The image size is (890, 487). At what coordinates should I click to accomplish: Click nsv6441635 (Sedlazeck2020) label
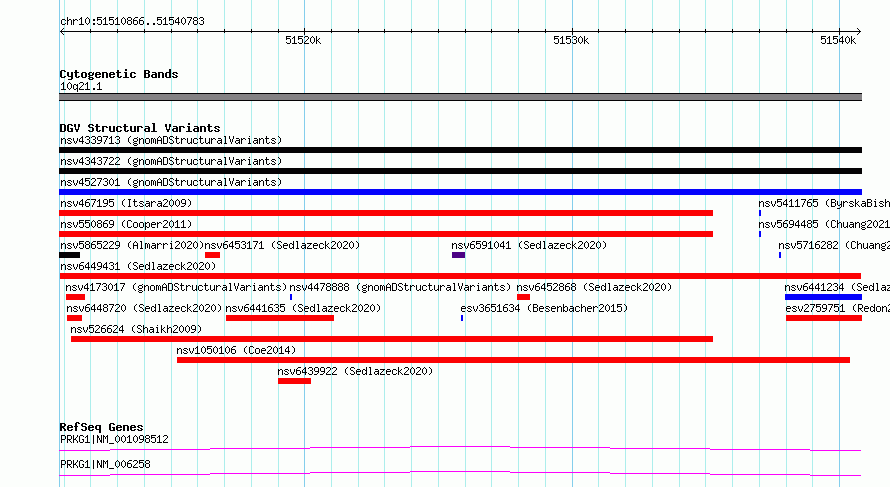pyautogui.click(x=303, y=308)
